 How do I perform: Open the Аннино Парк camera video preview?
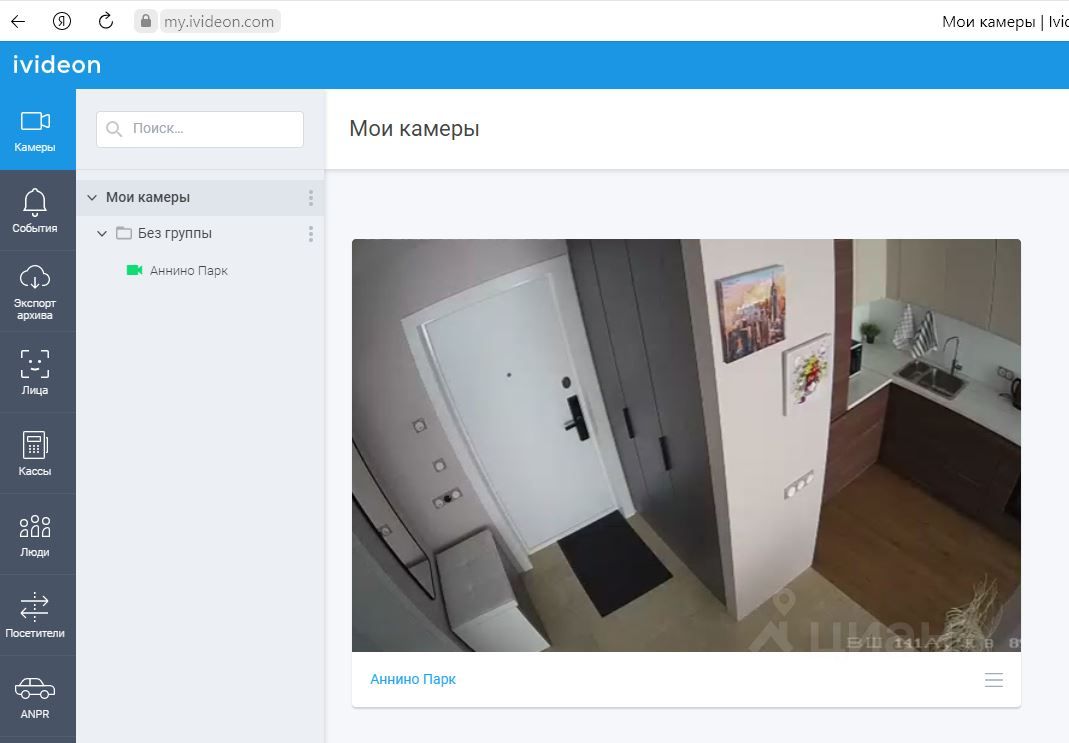click(686, 445)
